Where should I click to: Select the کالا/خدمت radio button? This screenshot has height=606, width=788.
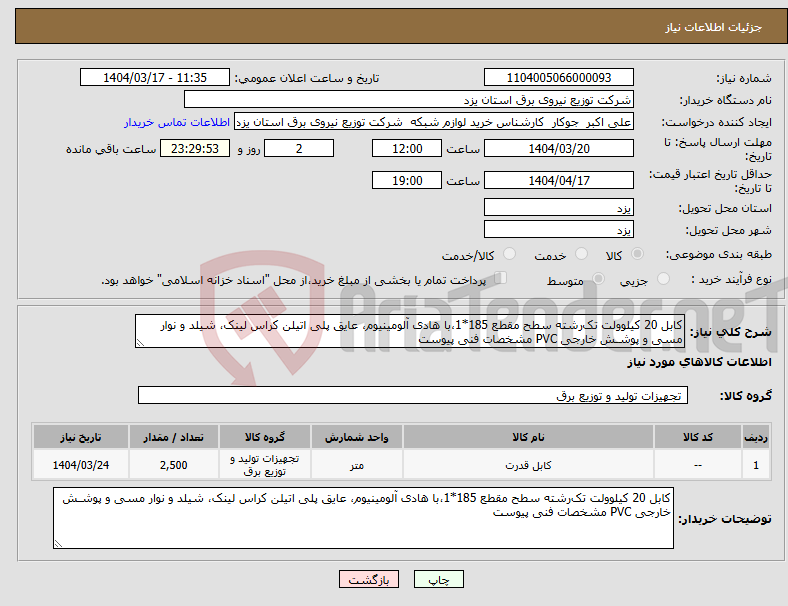[x=510, y=254]
